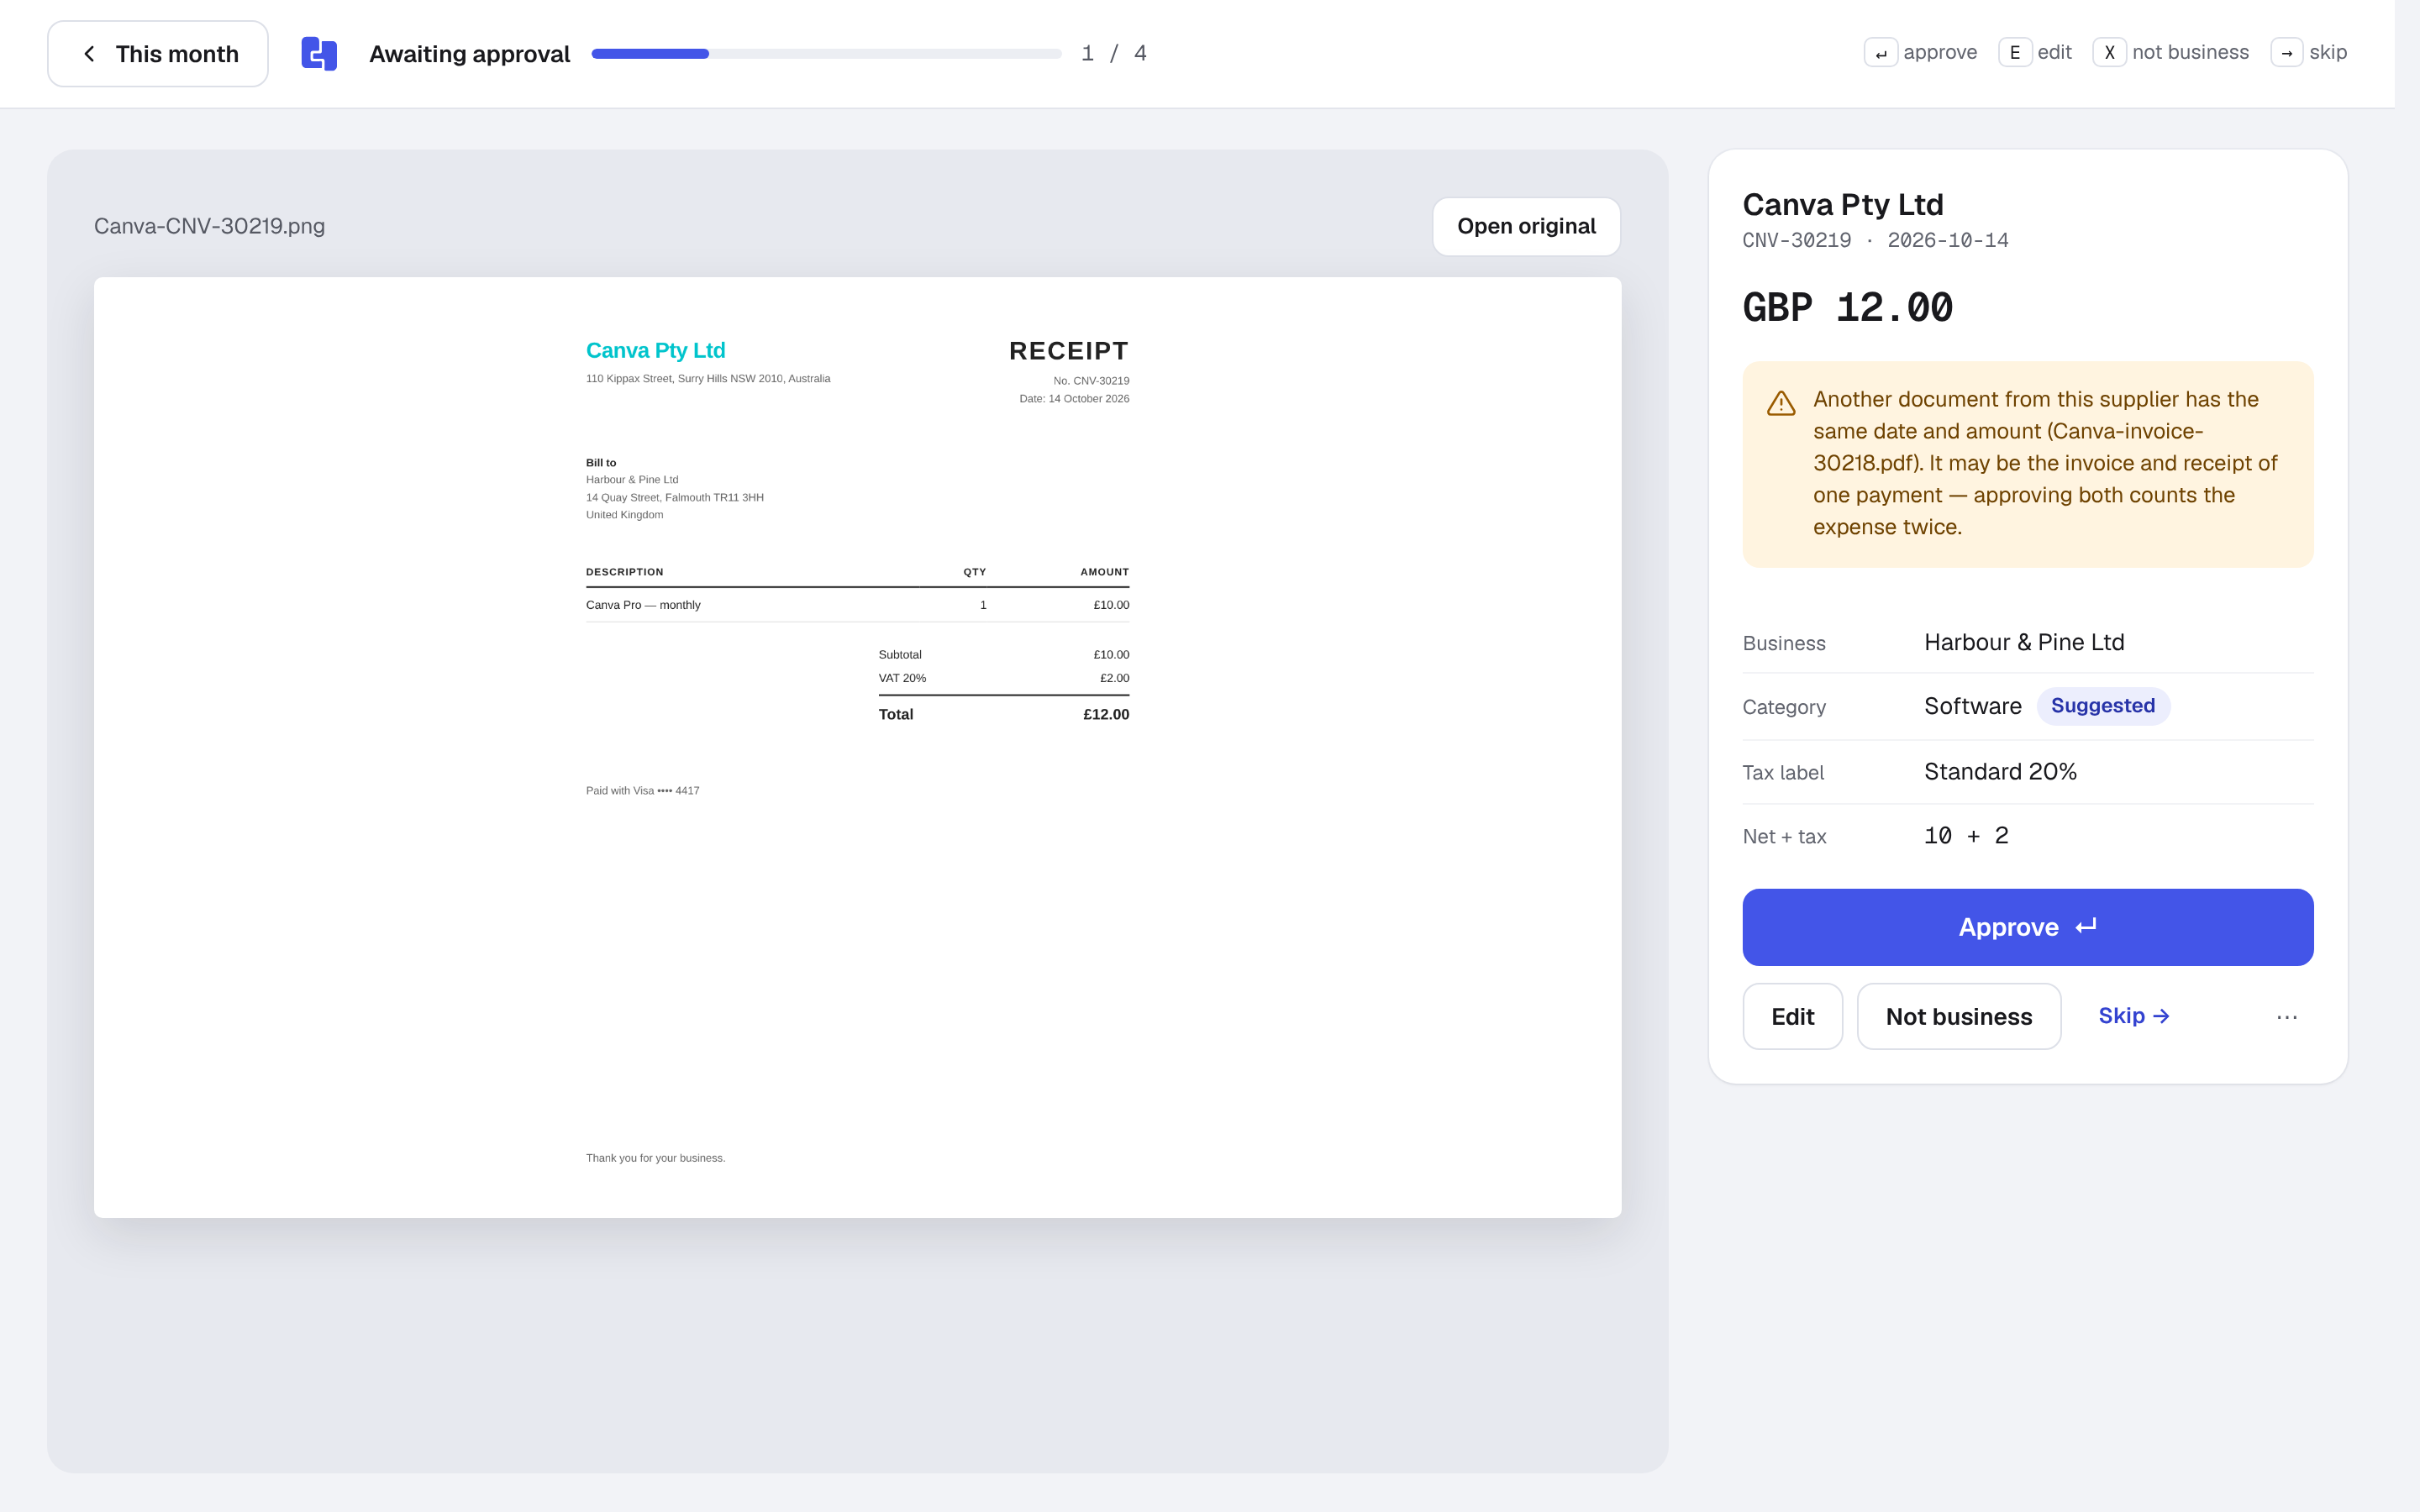Click the 1 / 4 counter
Image resolution: width=2420 pixels, height=1512 pixels.
click(1114, 53)
